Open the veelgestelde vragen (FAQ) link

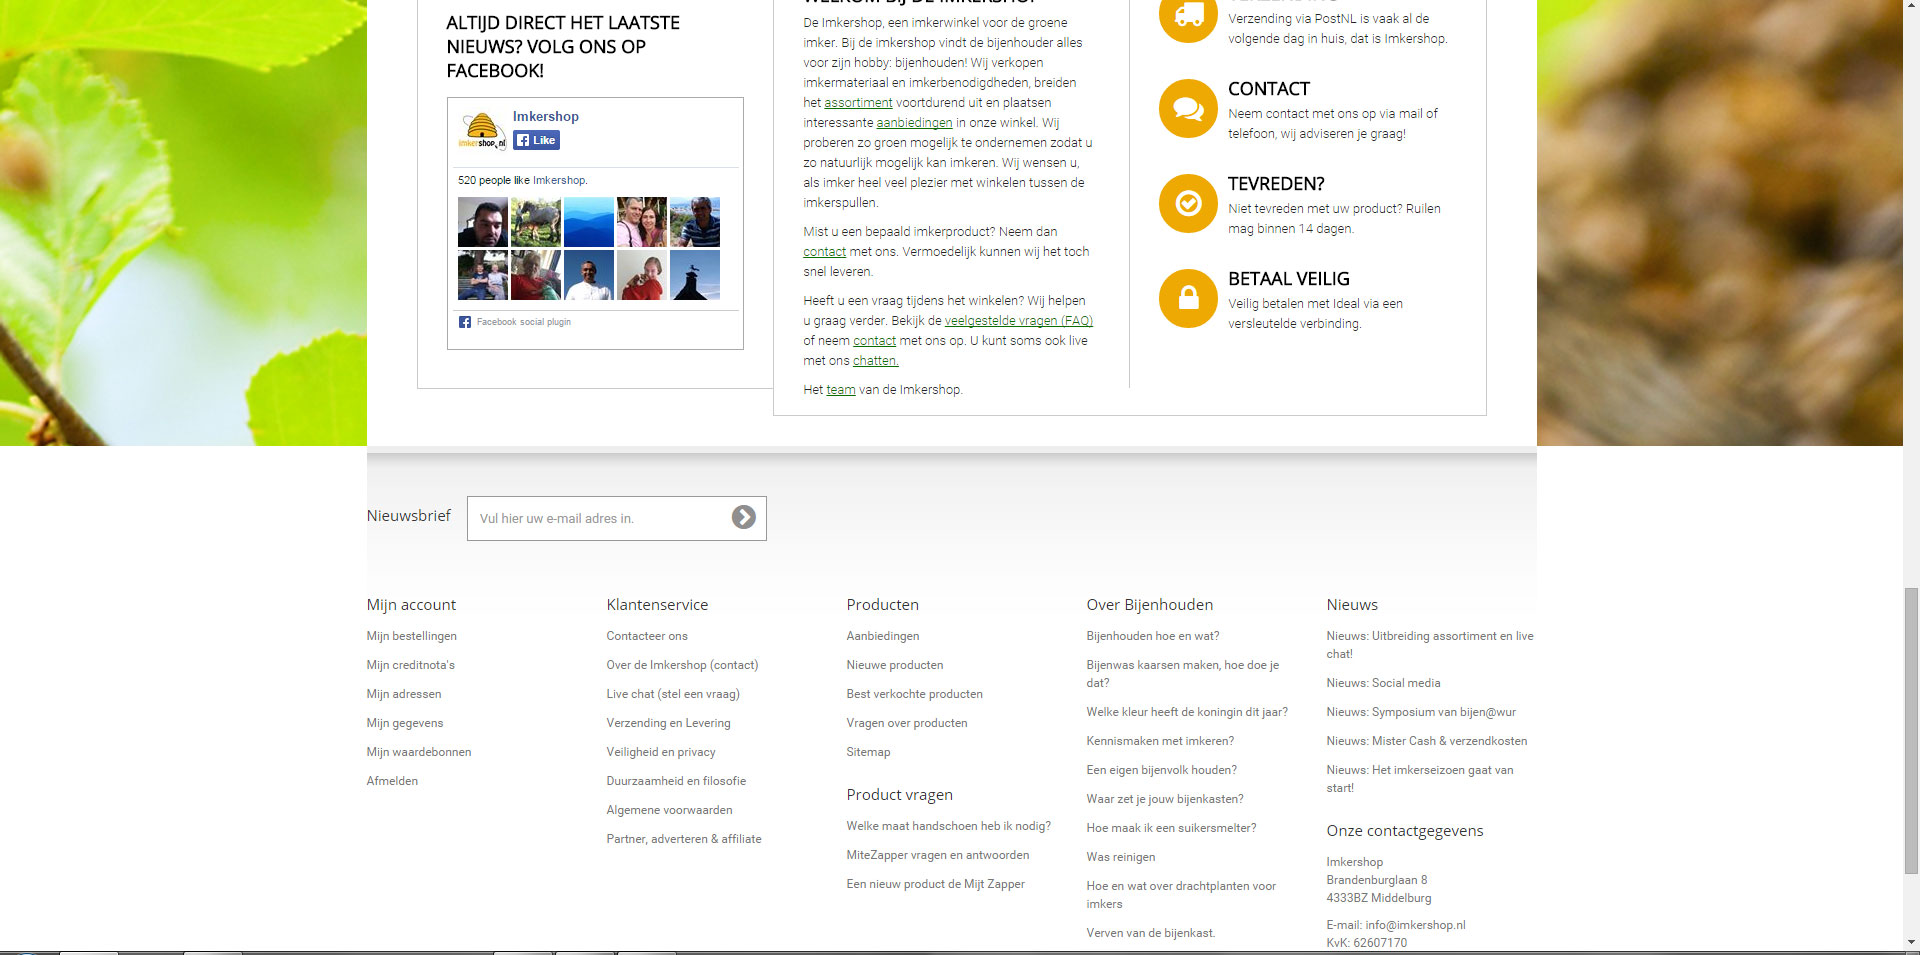click(x=1018, y=320)
